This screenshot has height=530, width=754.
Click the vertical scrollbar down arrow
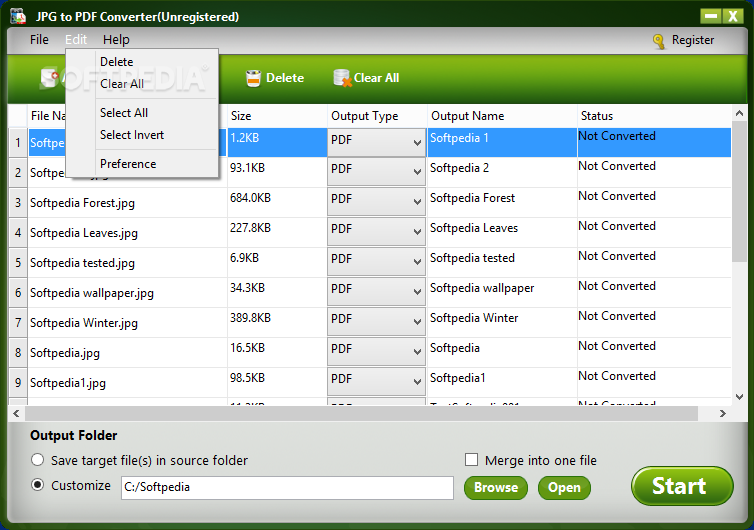pos(740,397)
